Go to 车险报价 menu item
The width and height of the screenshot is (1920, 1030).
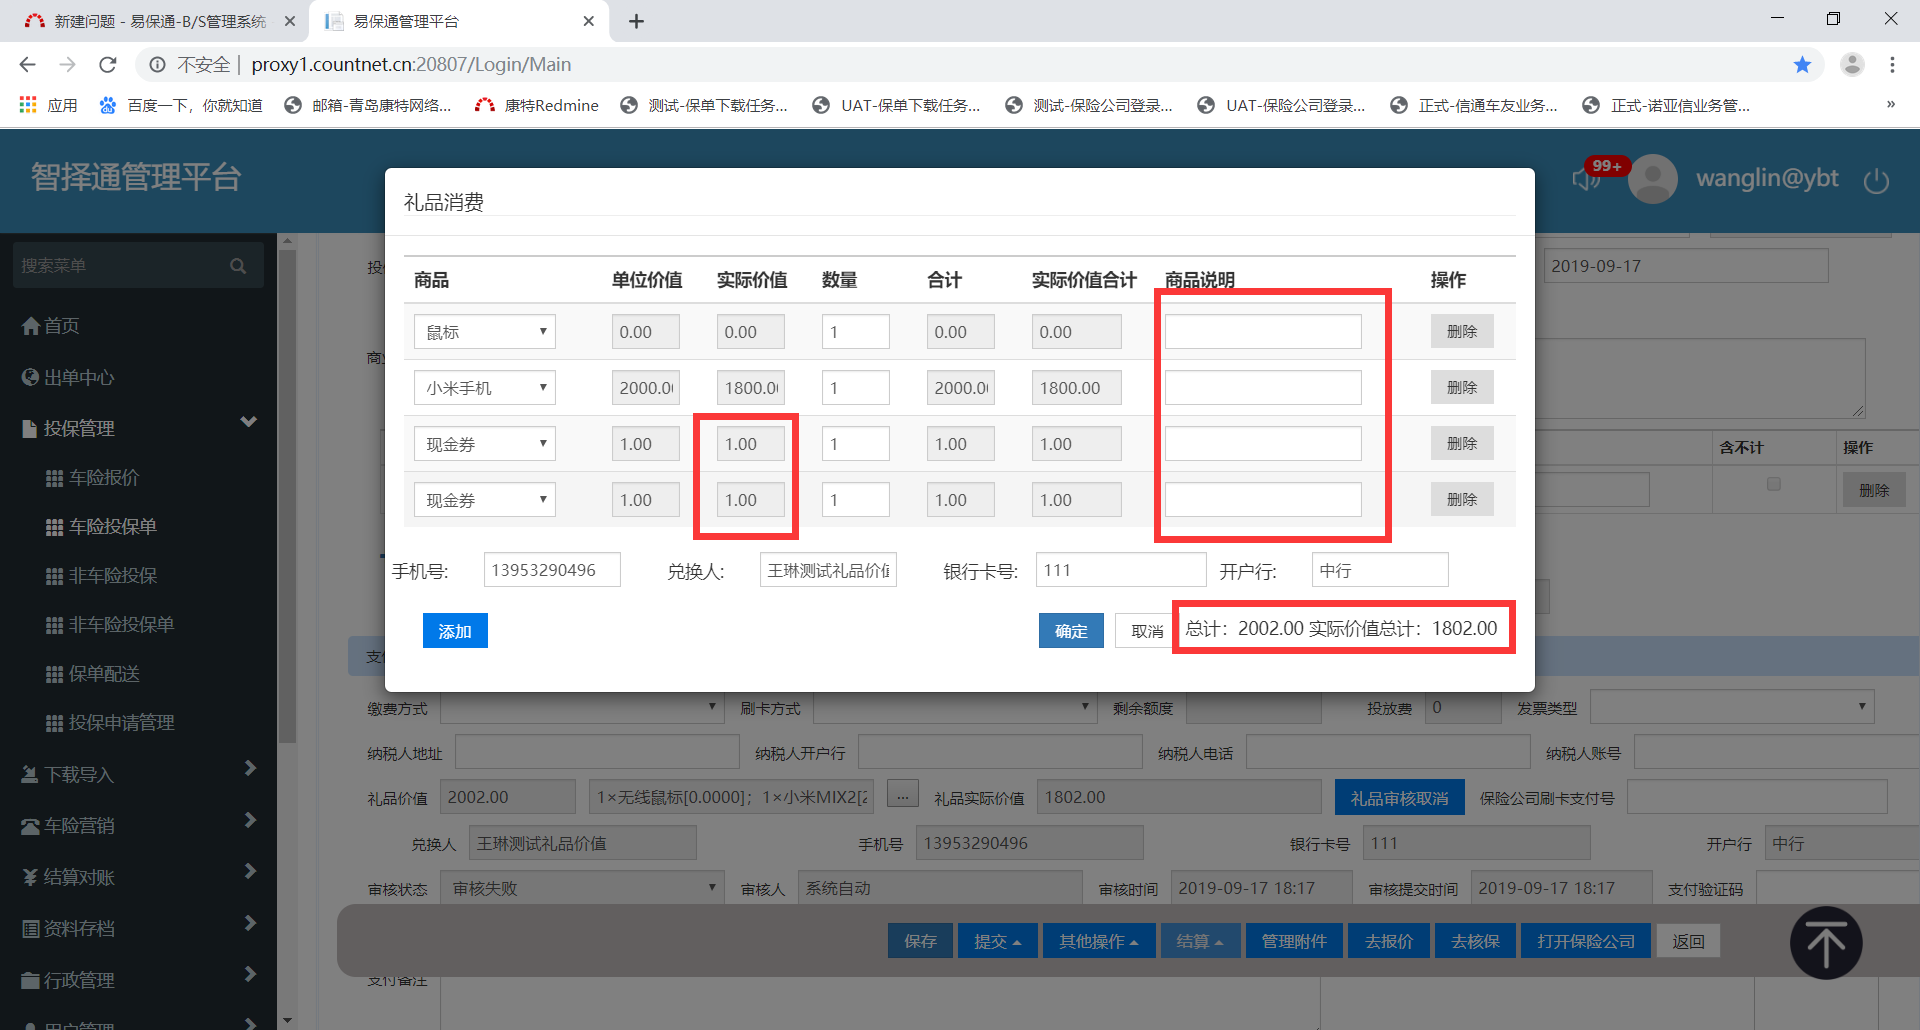93,478
